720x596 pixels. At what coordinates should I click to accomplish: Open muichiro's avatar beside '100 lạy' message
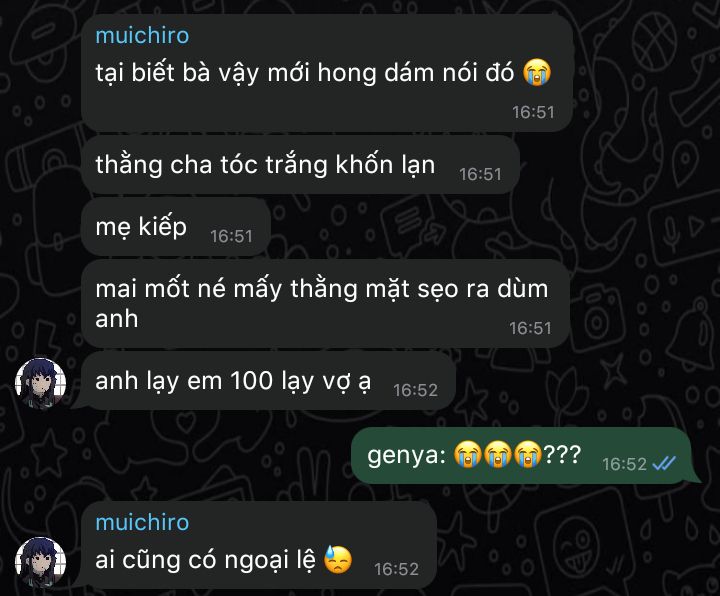click(40, 382)
